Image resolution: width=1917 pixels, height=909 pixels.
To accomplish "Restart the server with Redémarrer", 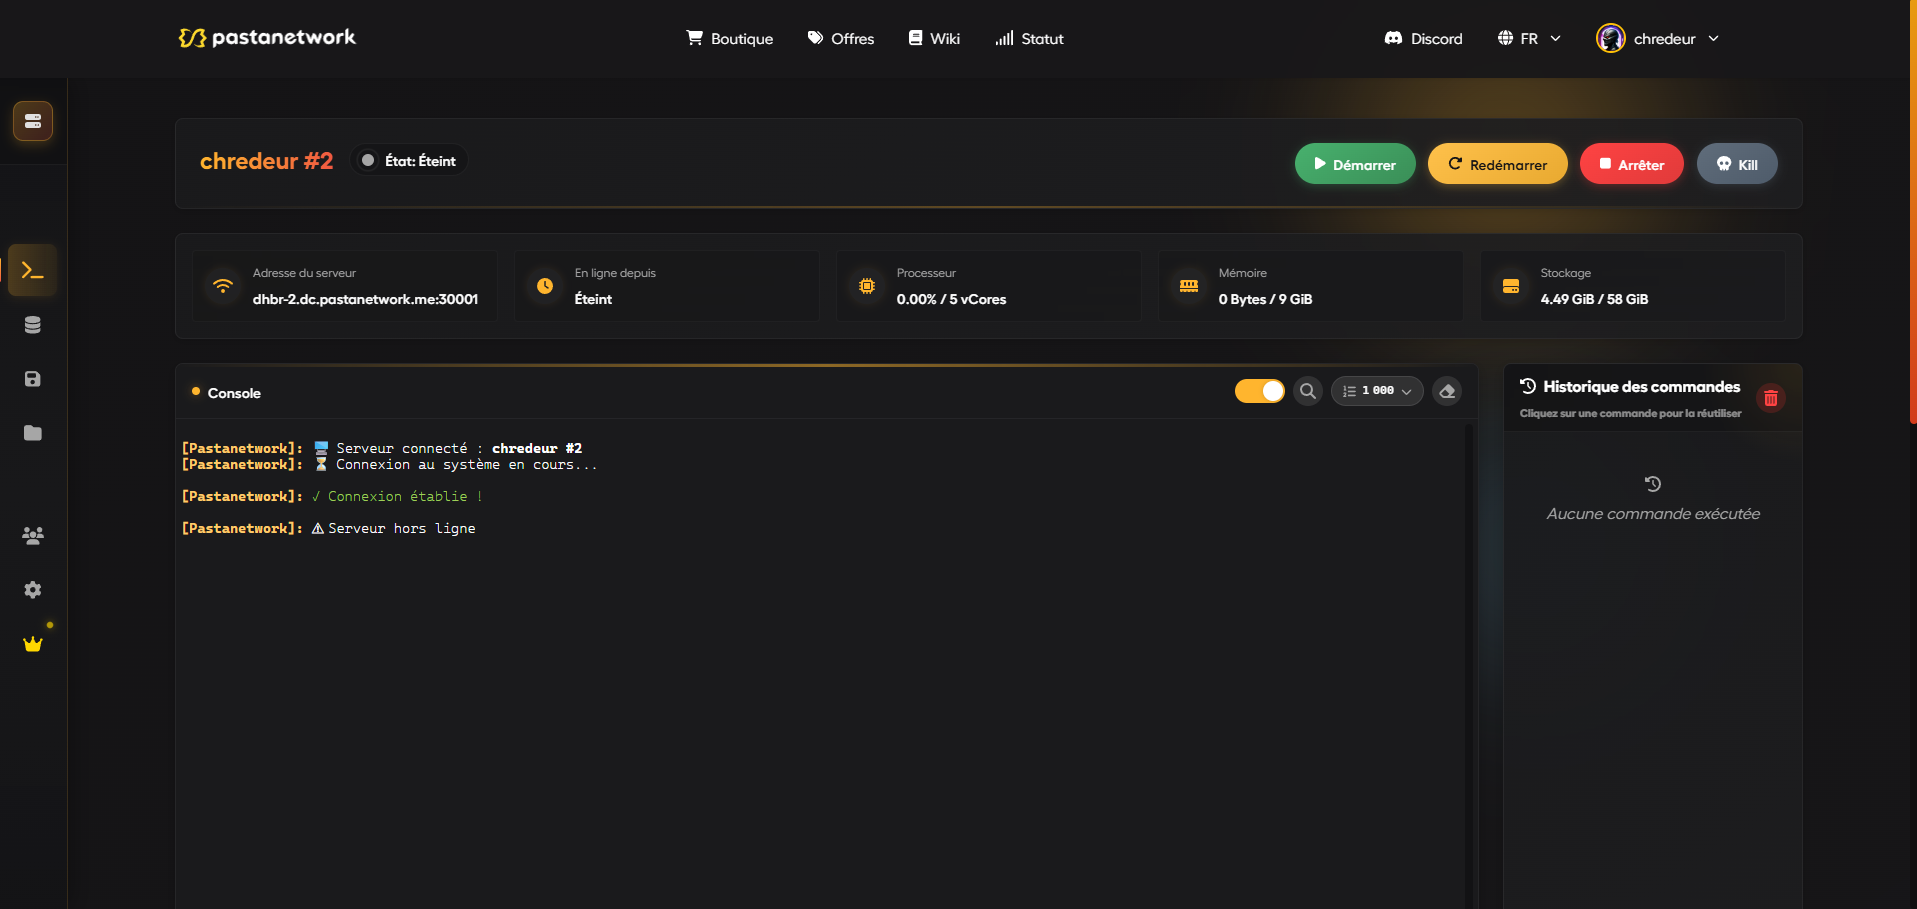I will click(1498, 164).
